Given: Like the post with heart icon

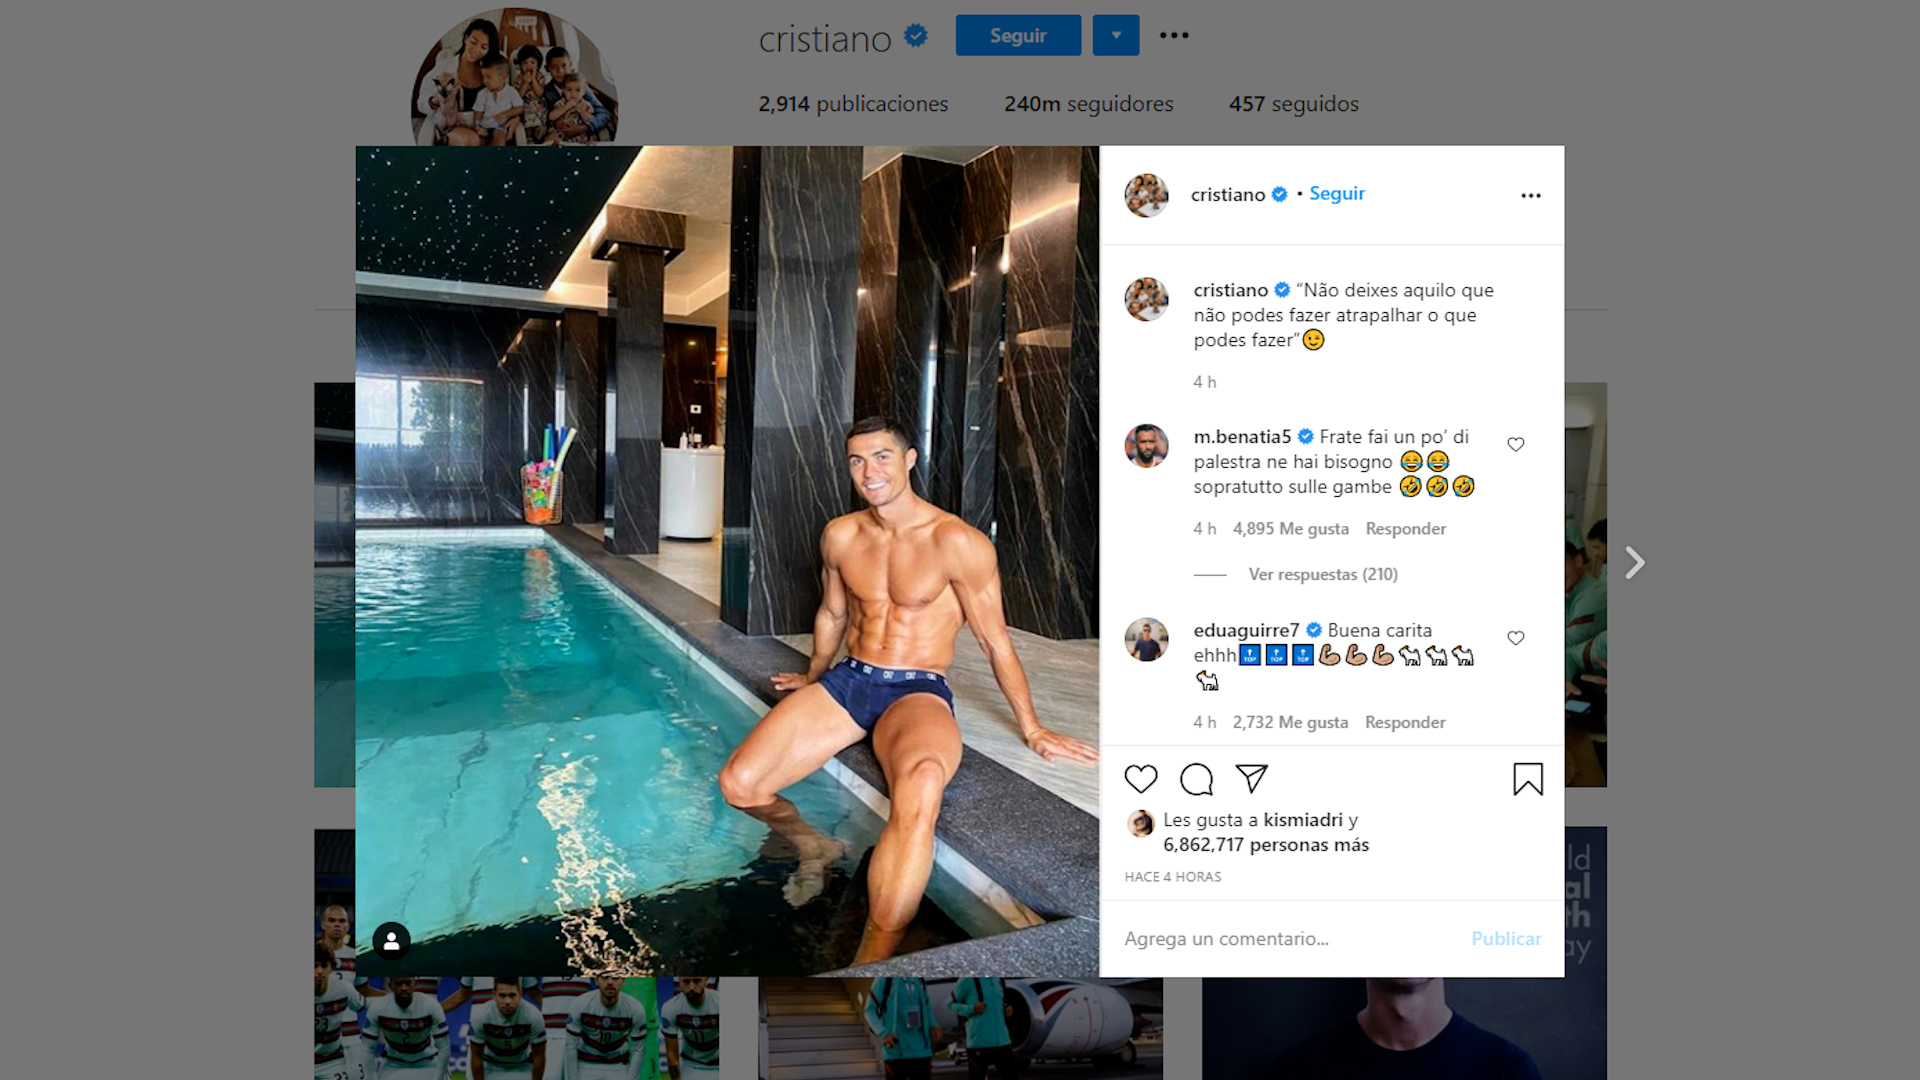Looking at the screenshot, I should pos(1141,779).
